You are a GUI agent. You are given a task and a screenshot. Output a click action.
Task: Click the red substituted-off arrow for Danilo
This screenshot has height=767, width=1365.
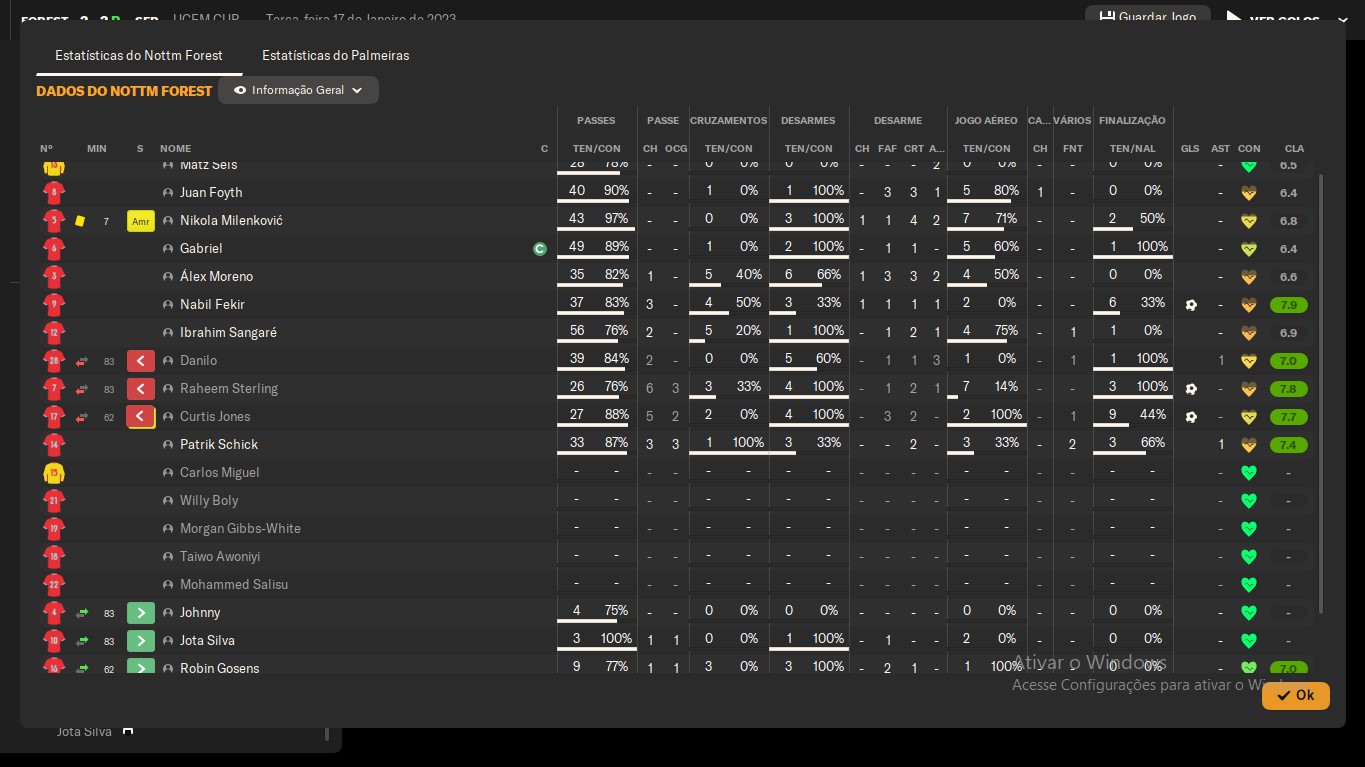click(141, 361)
